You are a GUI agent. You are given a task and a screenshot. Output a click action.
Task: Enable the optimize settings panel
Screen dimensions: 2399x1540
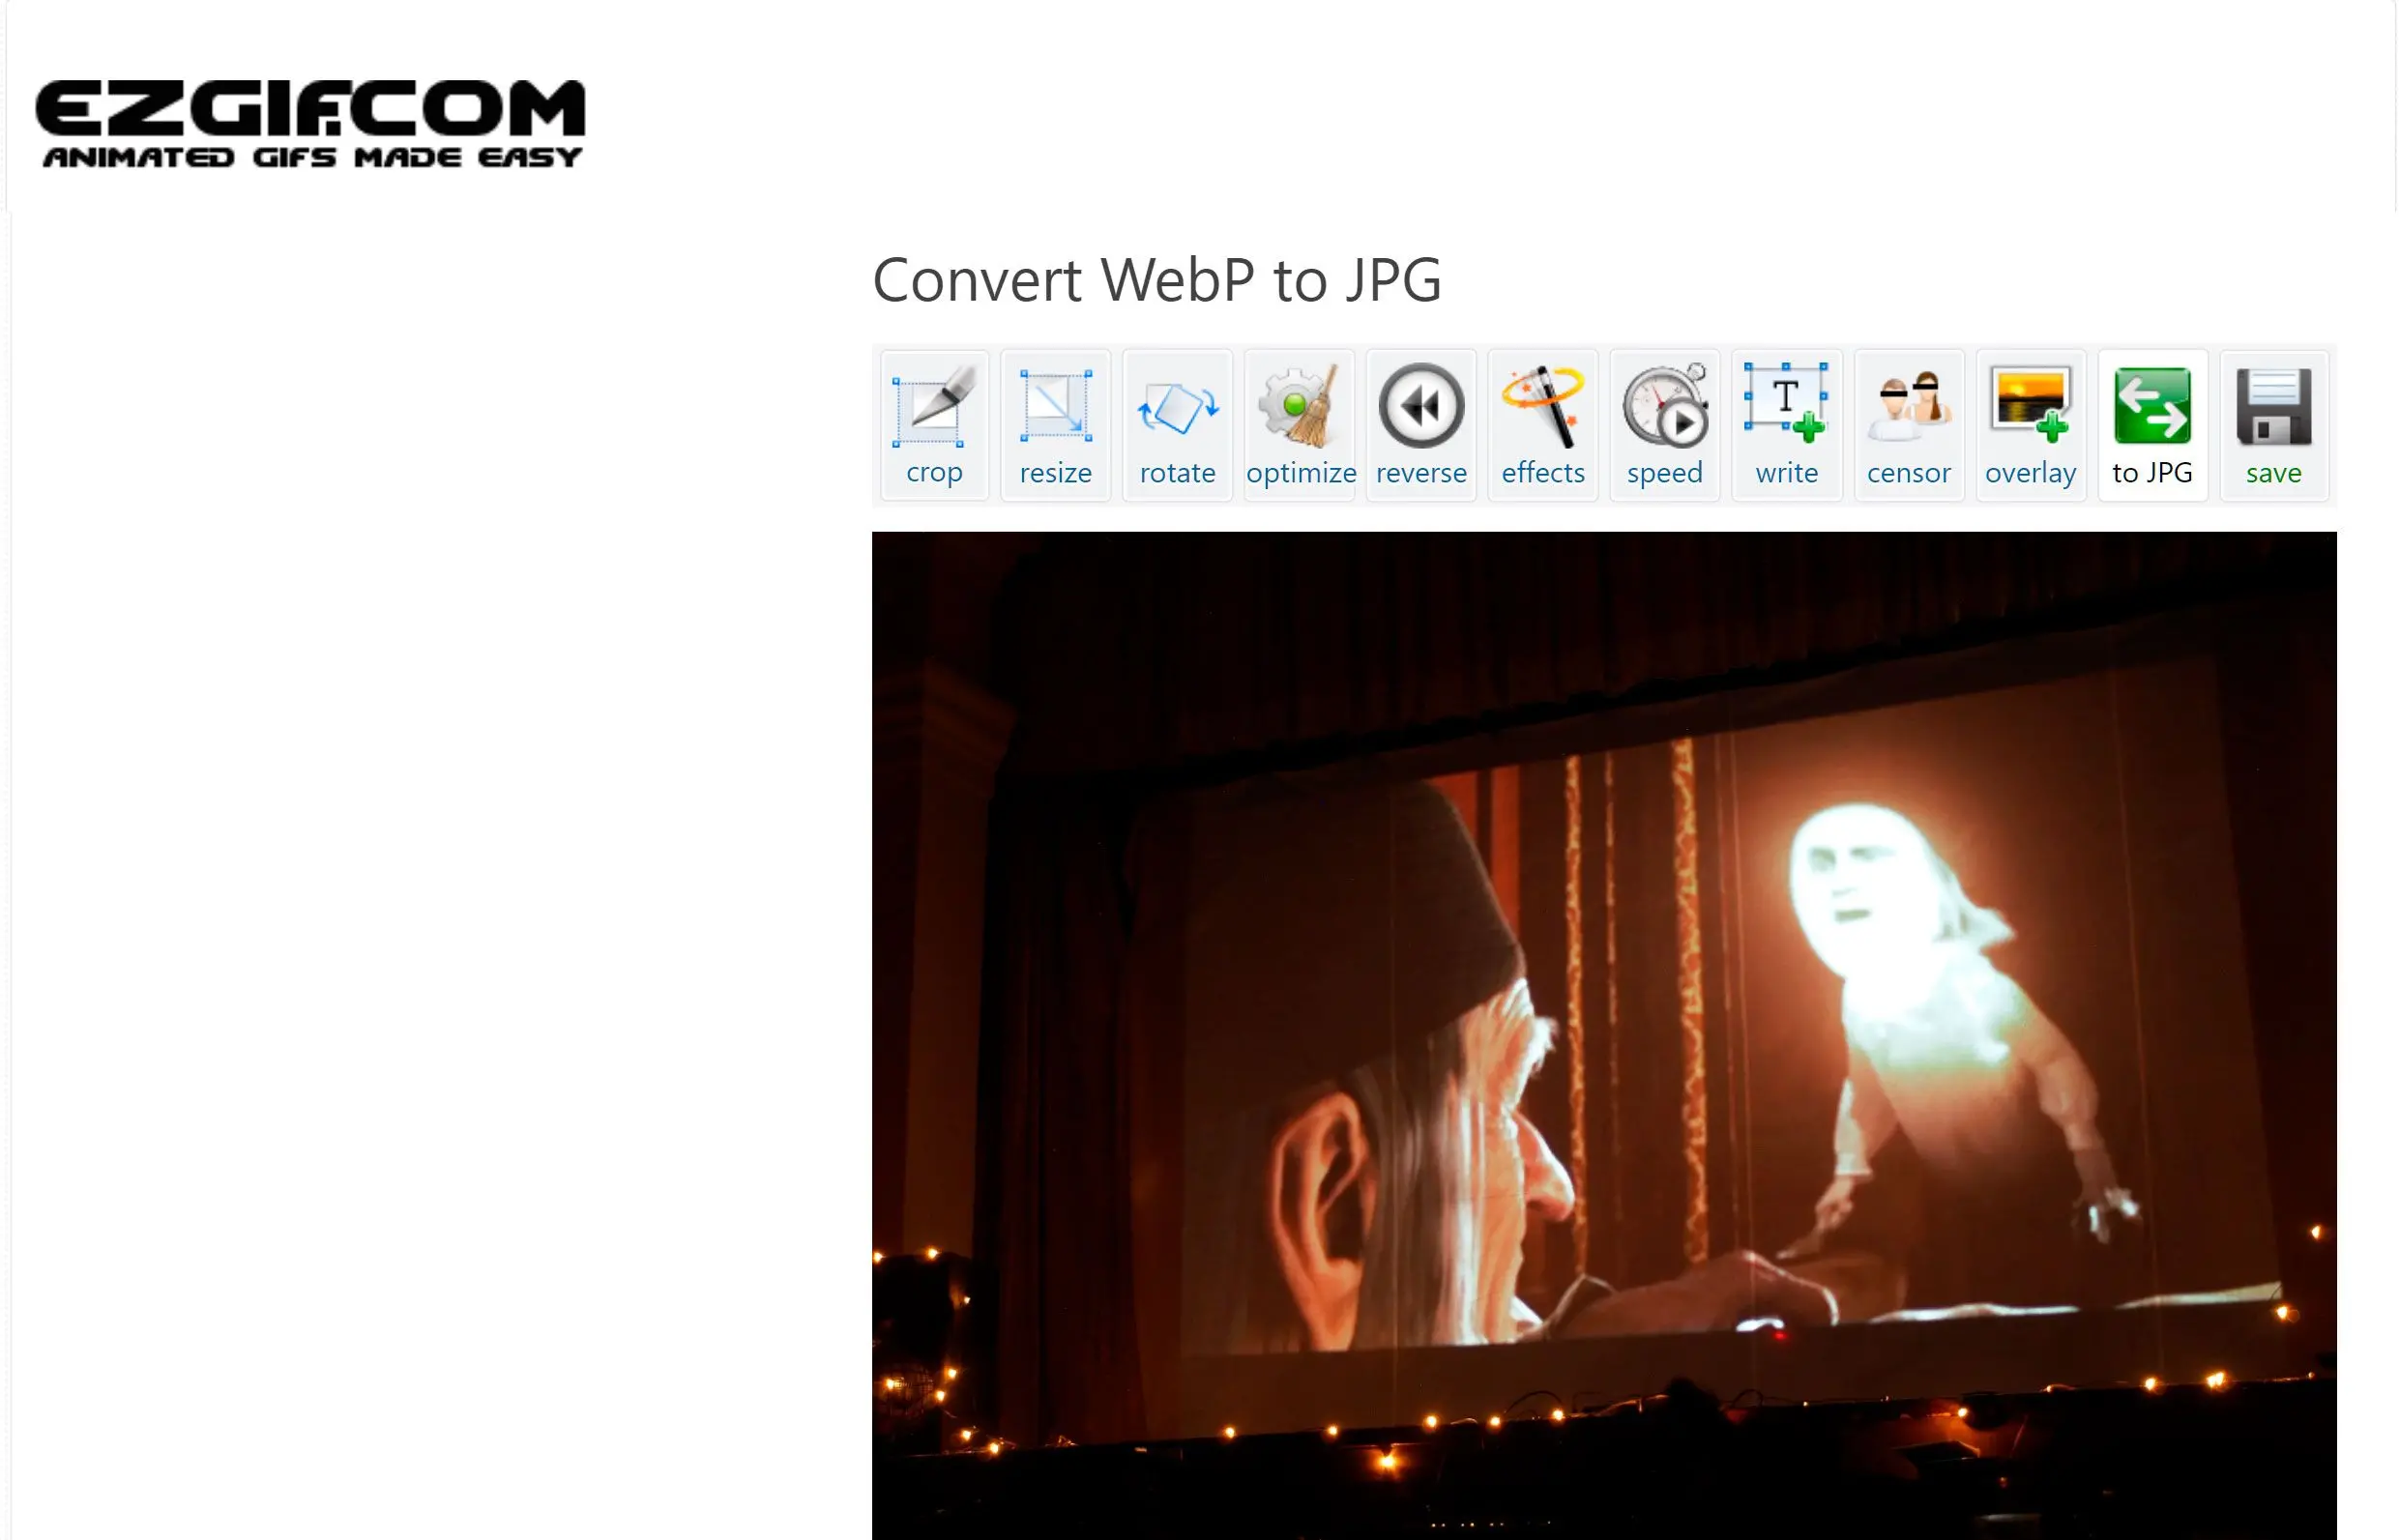pos(1300,424)
